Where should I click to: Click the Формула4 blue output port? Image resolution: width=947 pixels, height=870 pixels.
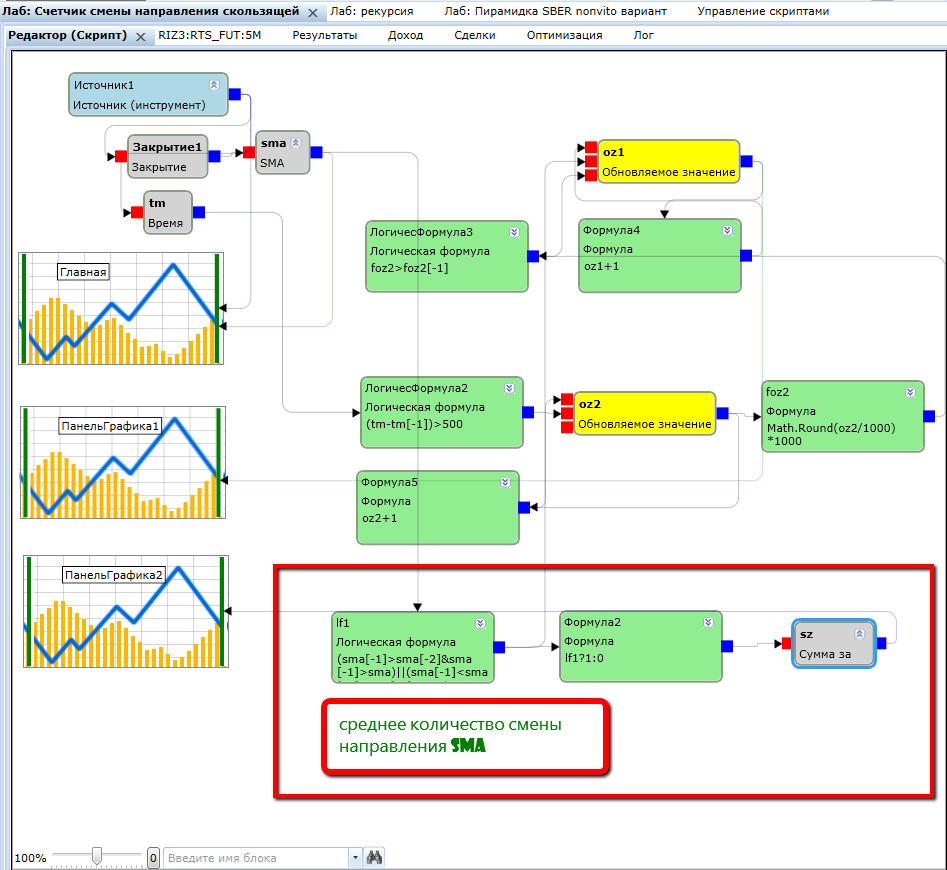coord(746,256)
